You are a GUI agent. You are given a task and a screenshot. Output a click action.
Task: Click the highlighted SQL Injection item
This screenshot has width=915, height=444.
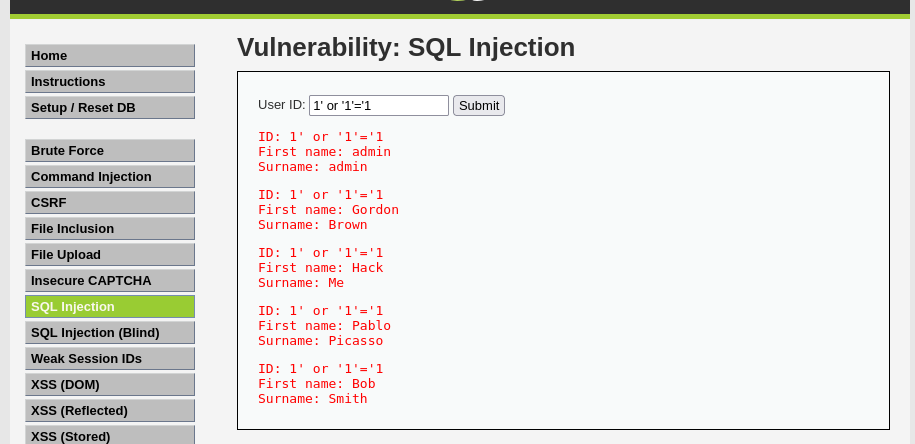click(x=110, y=307)
